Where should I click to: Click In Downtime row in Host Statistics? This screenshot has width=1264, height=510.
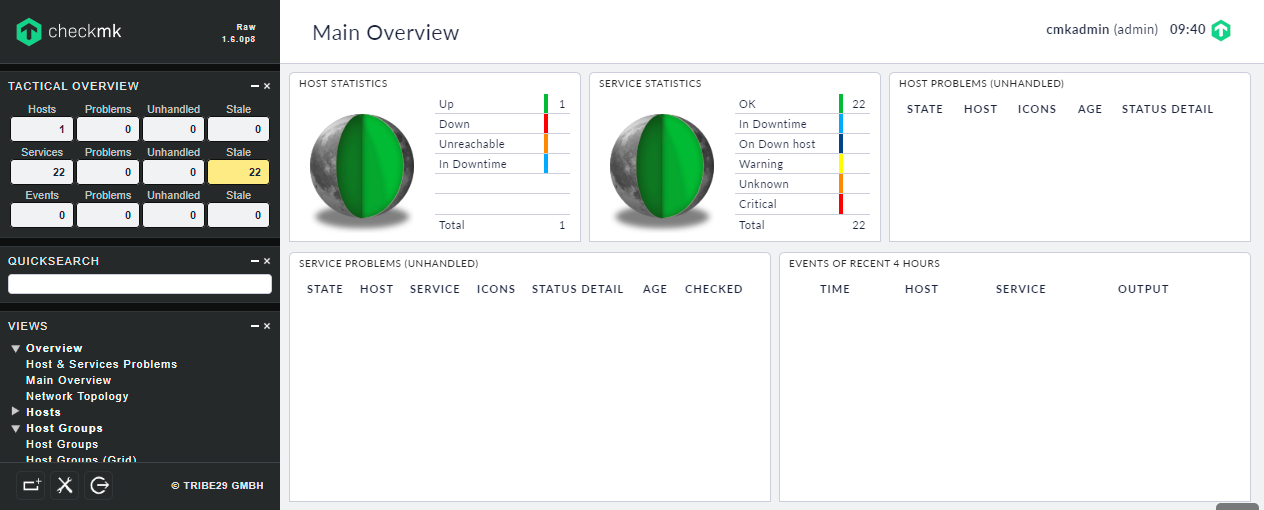pos(502,164)
